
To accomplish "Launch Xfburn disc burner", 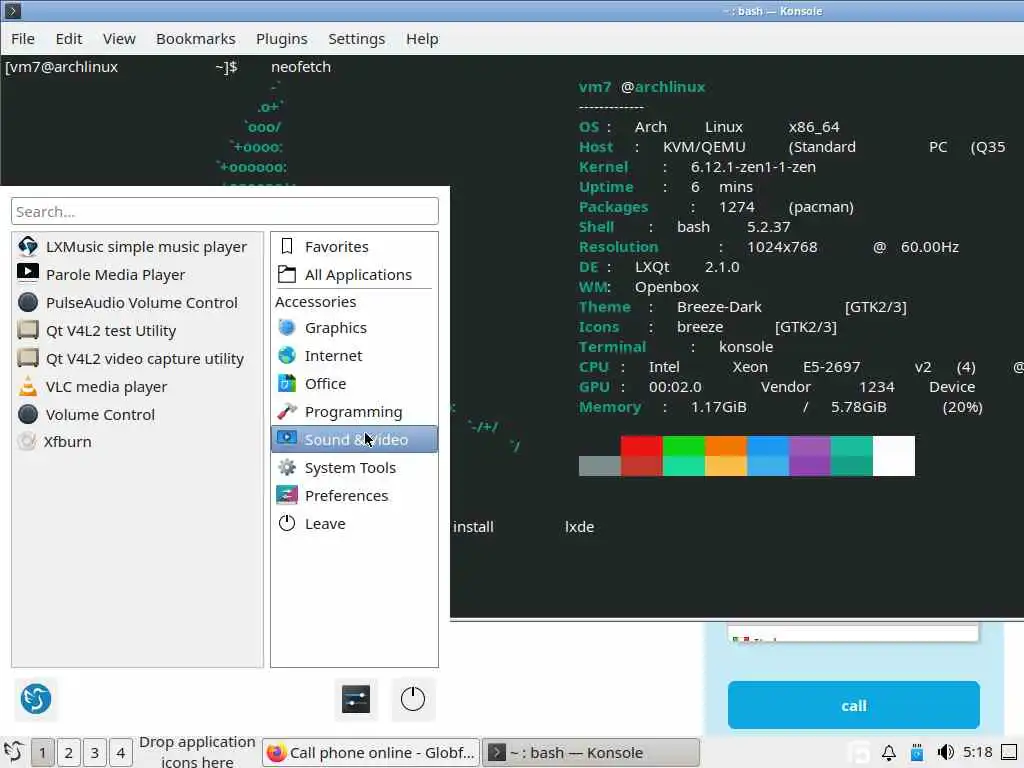I will 137,442.
